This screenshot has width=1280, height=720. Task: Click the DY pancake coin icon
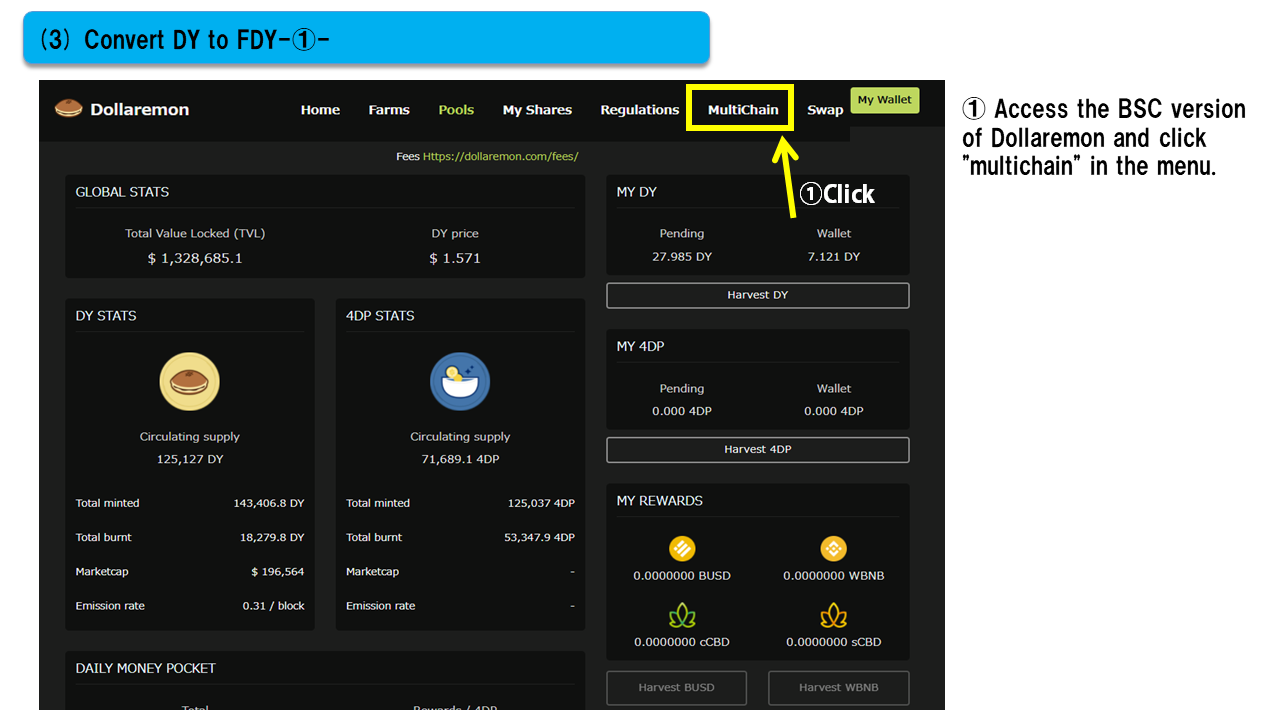[190, 382]
